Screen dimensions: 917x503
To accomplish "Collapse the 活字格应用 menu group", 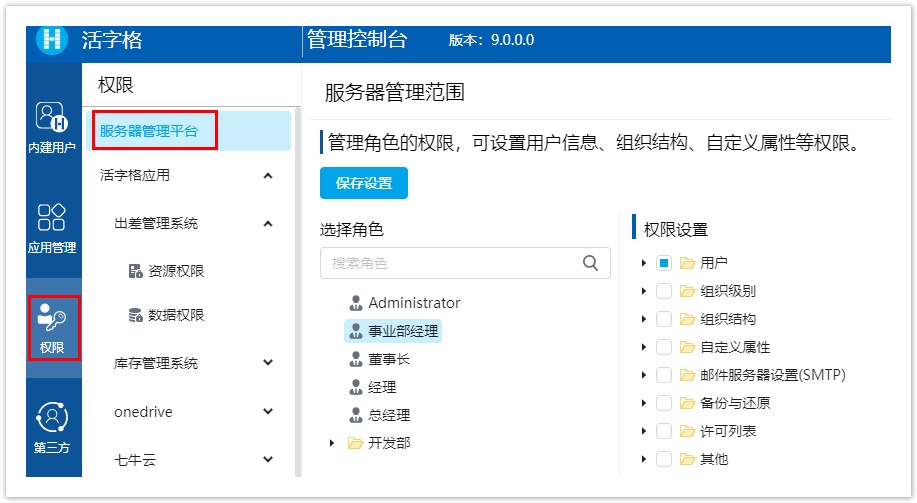I will coord(267,176).
